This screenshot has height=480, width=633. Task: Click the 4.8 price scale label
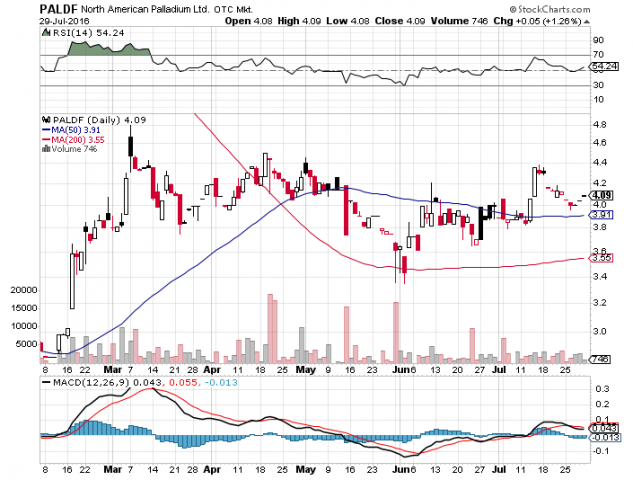600,124
